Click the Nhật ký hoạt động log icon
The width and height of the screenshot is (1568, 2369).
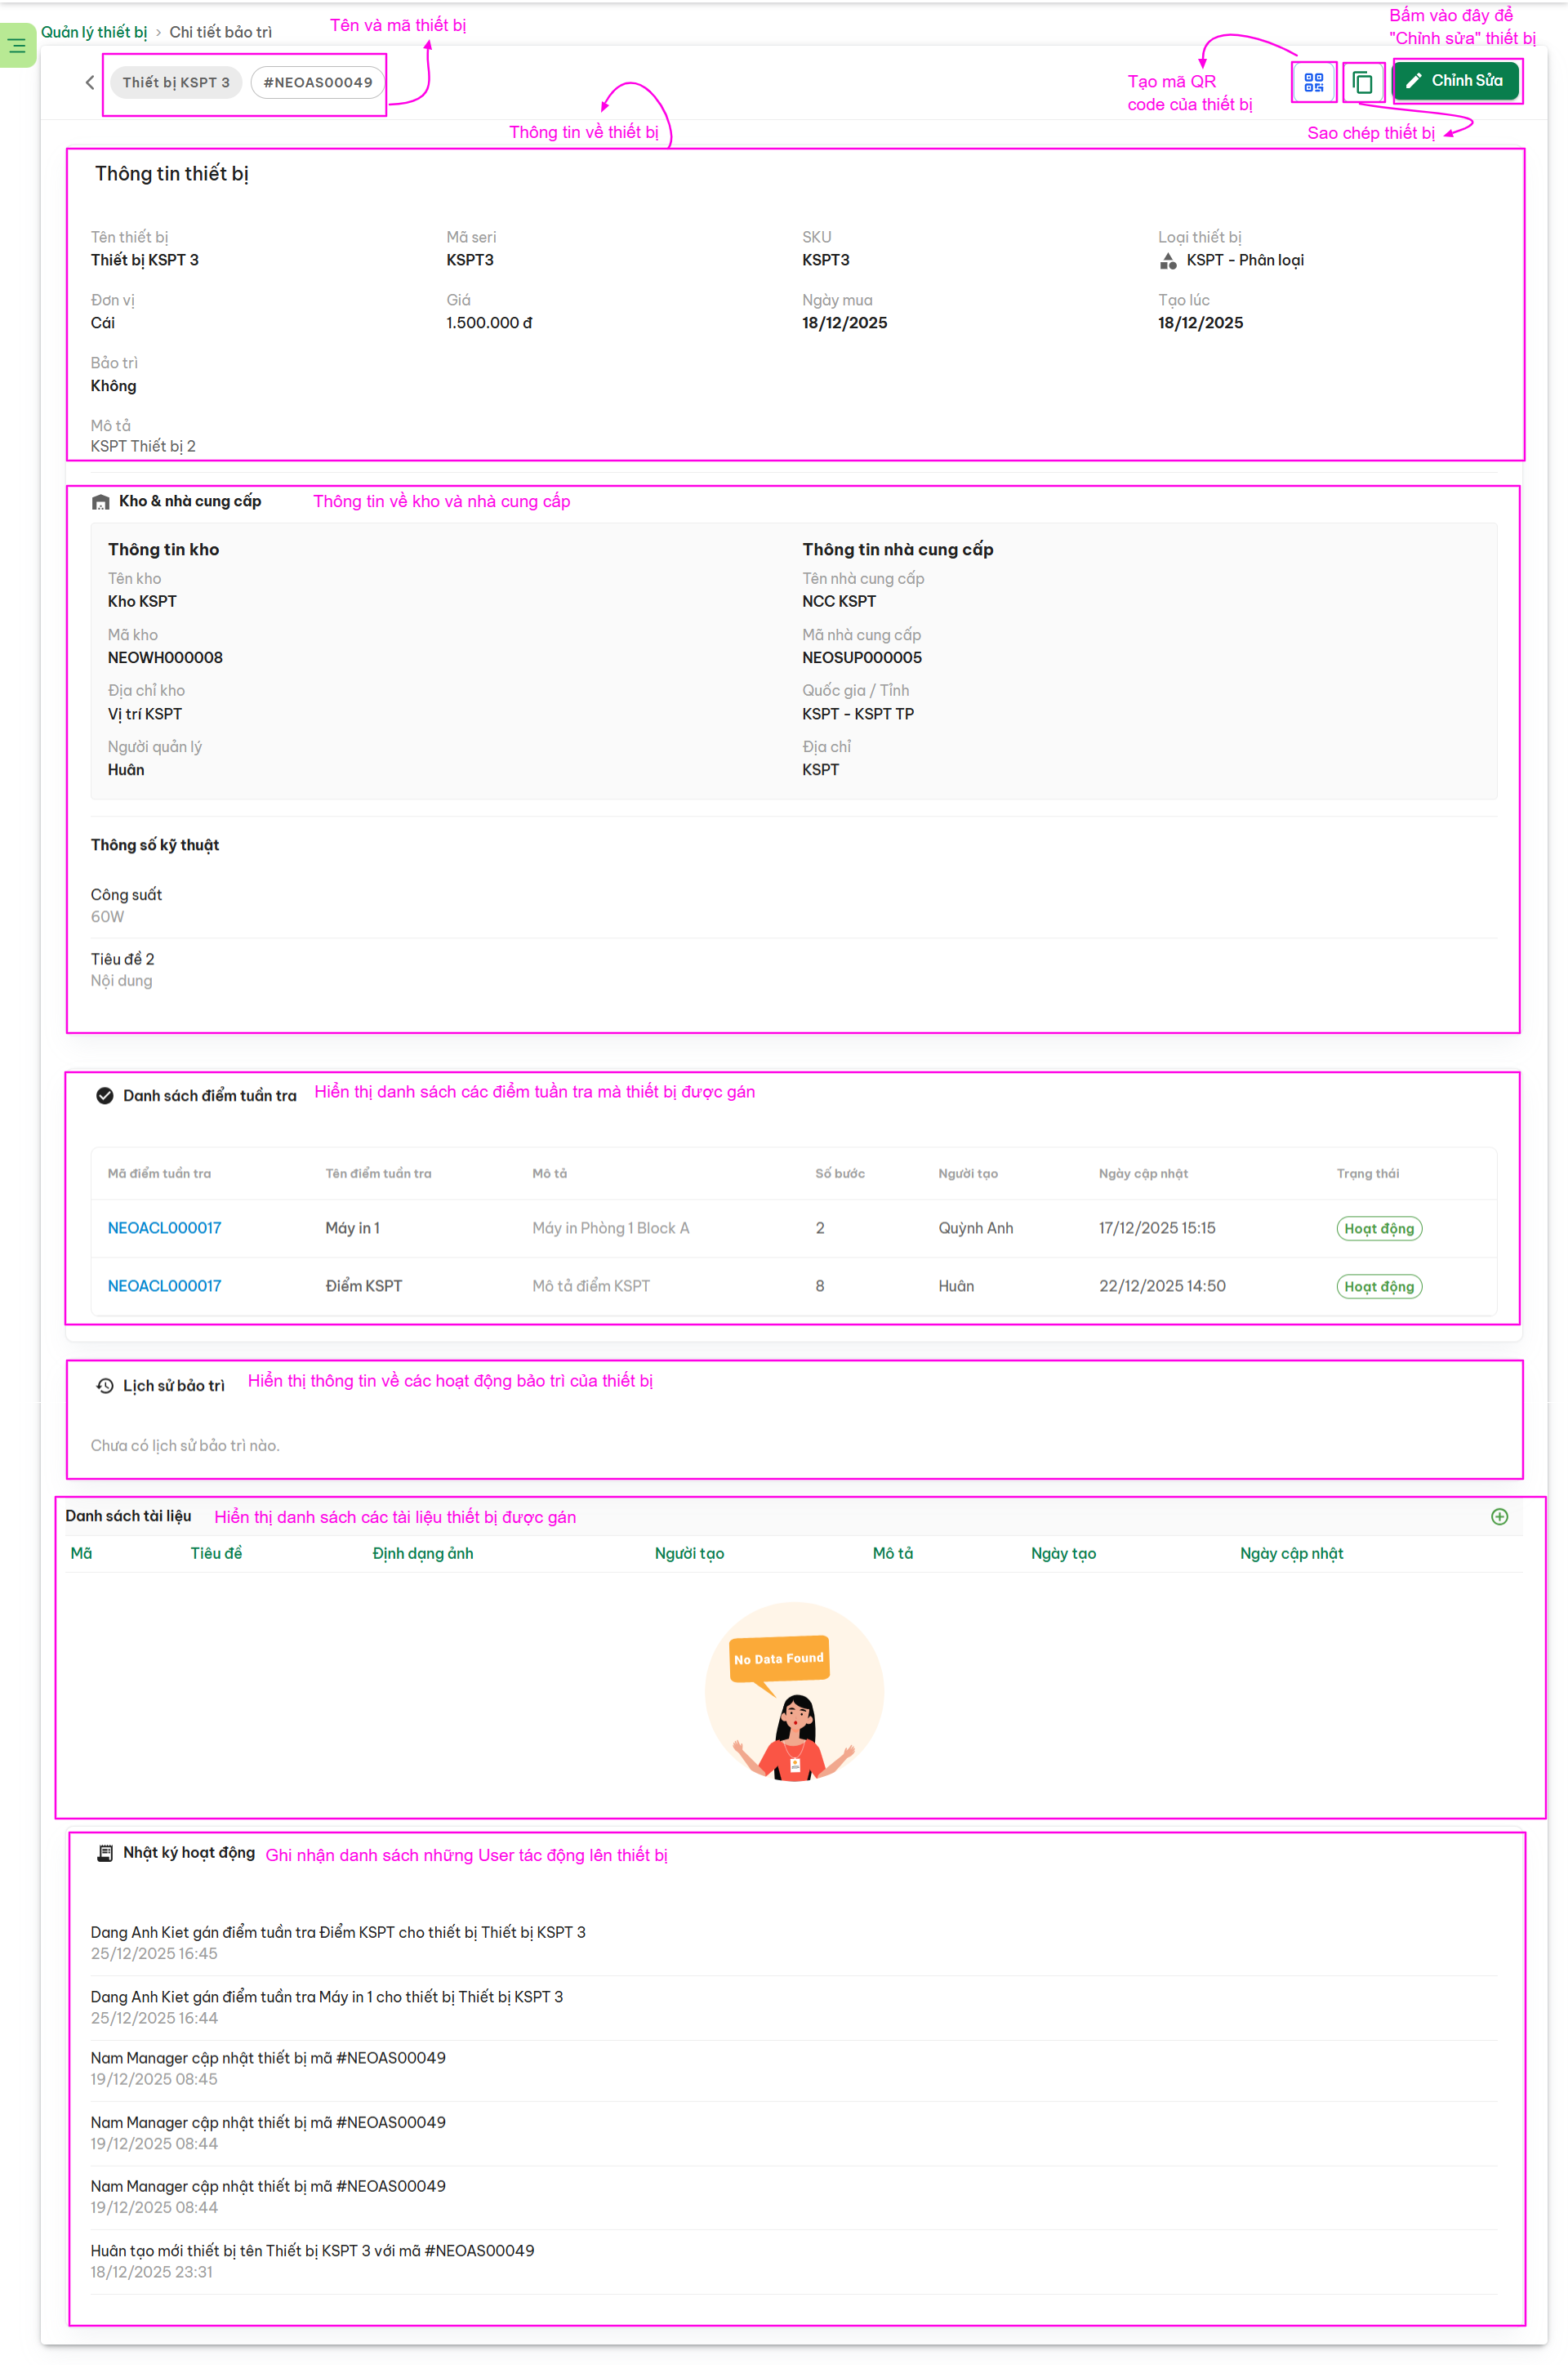coord(105,1853)
